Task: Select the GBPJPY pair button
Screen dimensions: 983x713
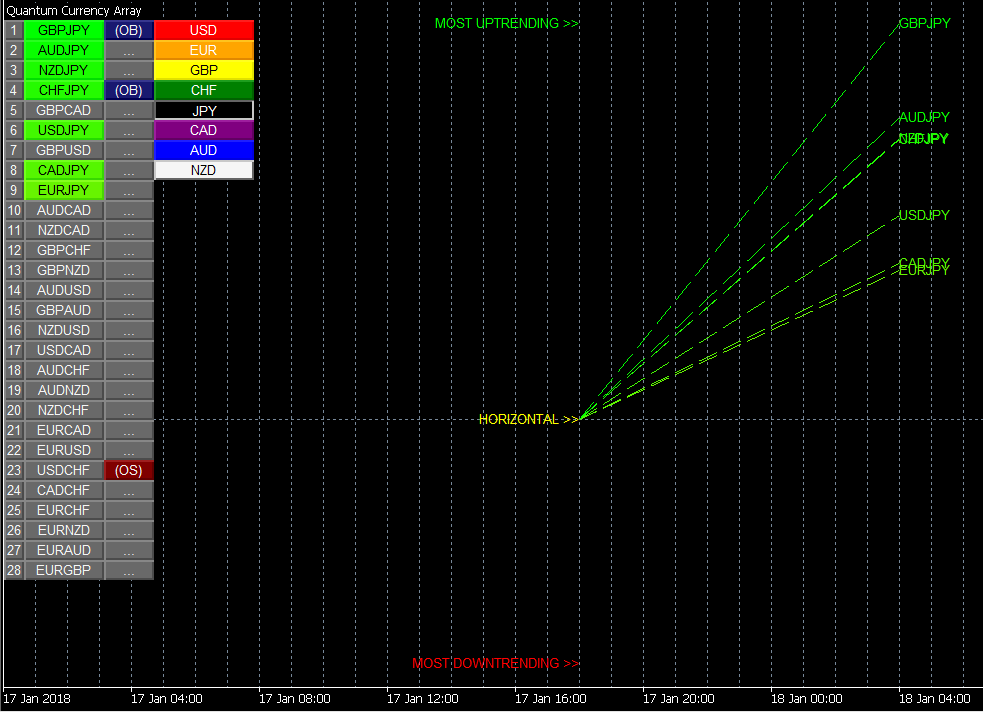Action: 63,30
